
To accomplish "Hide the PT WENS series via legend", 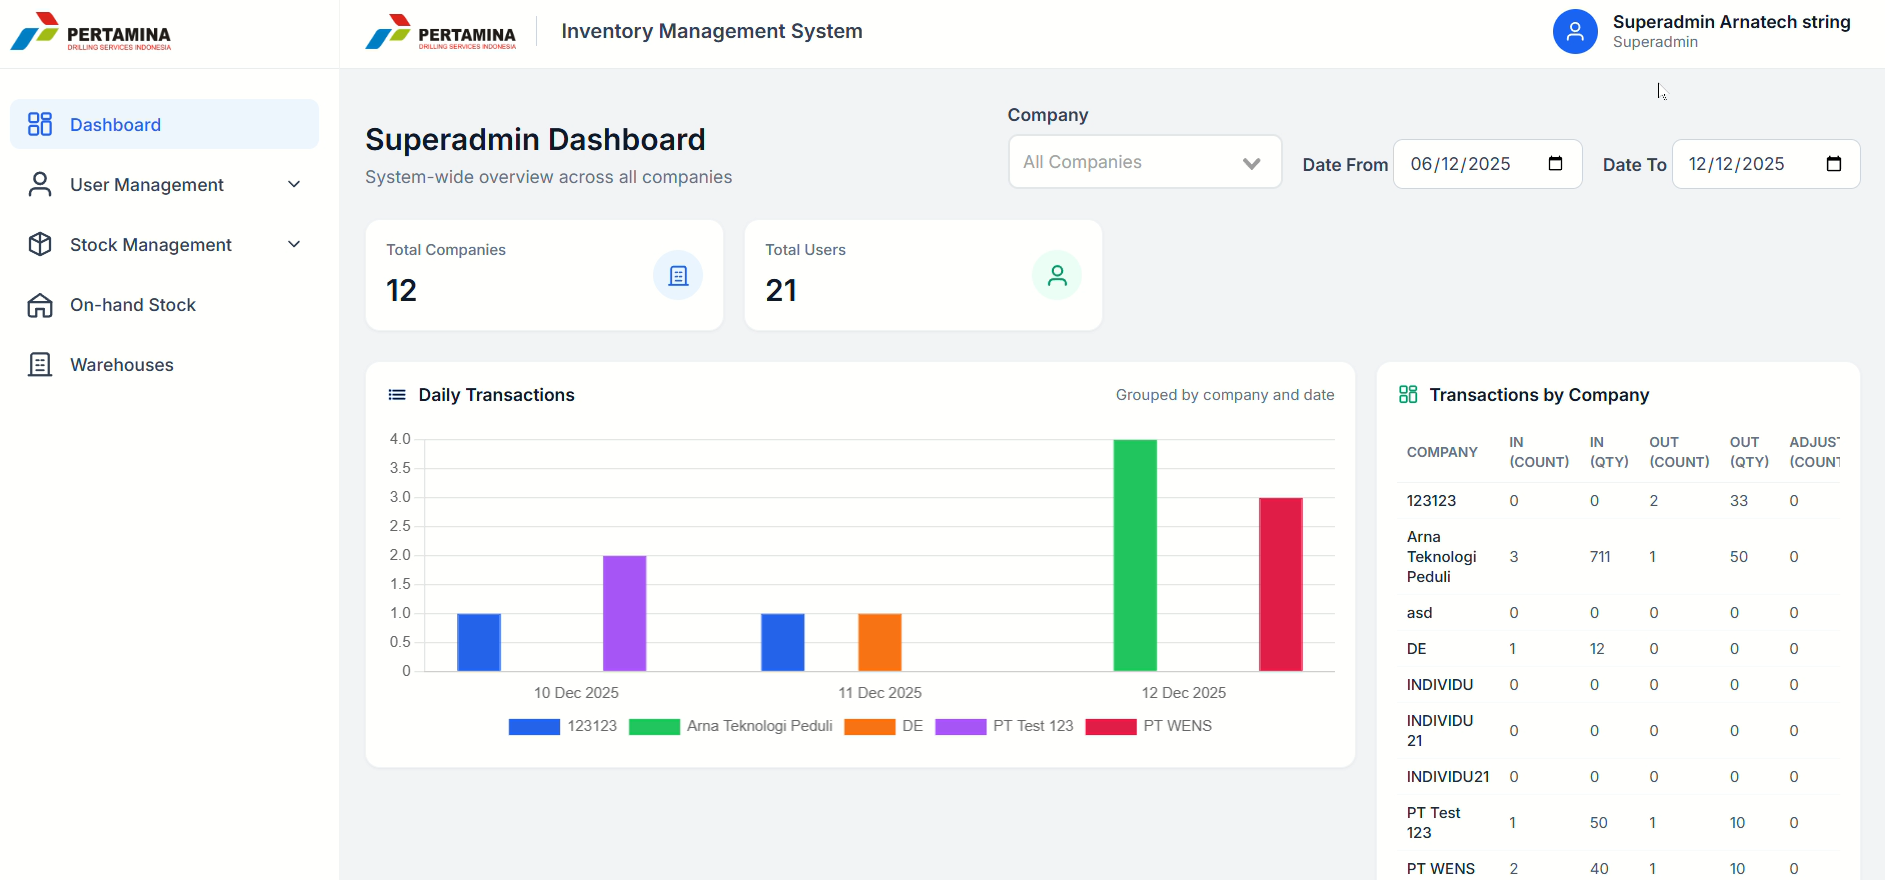I will tap(1149, 726).
